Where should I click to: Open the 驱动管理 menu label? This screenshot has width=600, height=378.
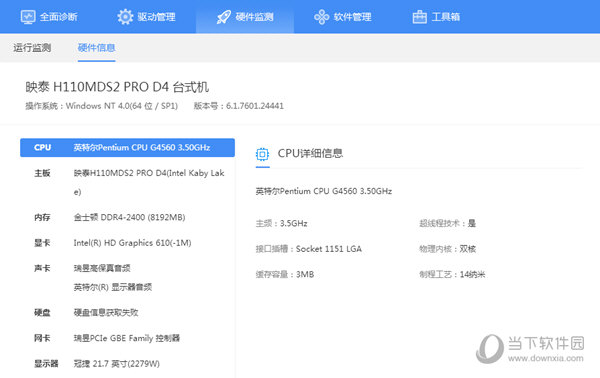(x=157, y=17)
